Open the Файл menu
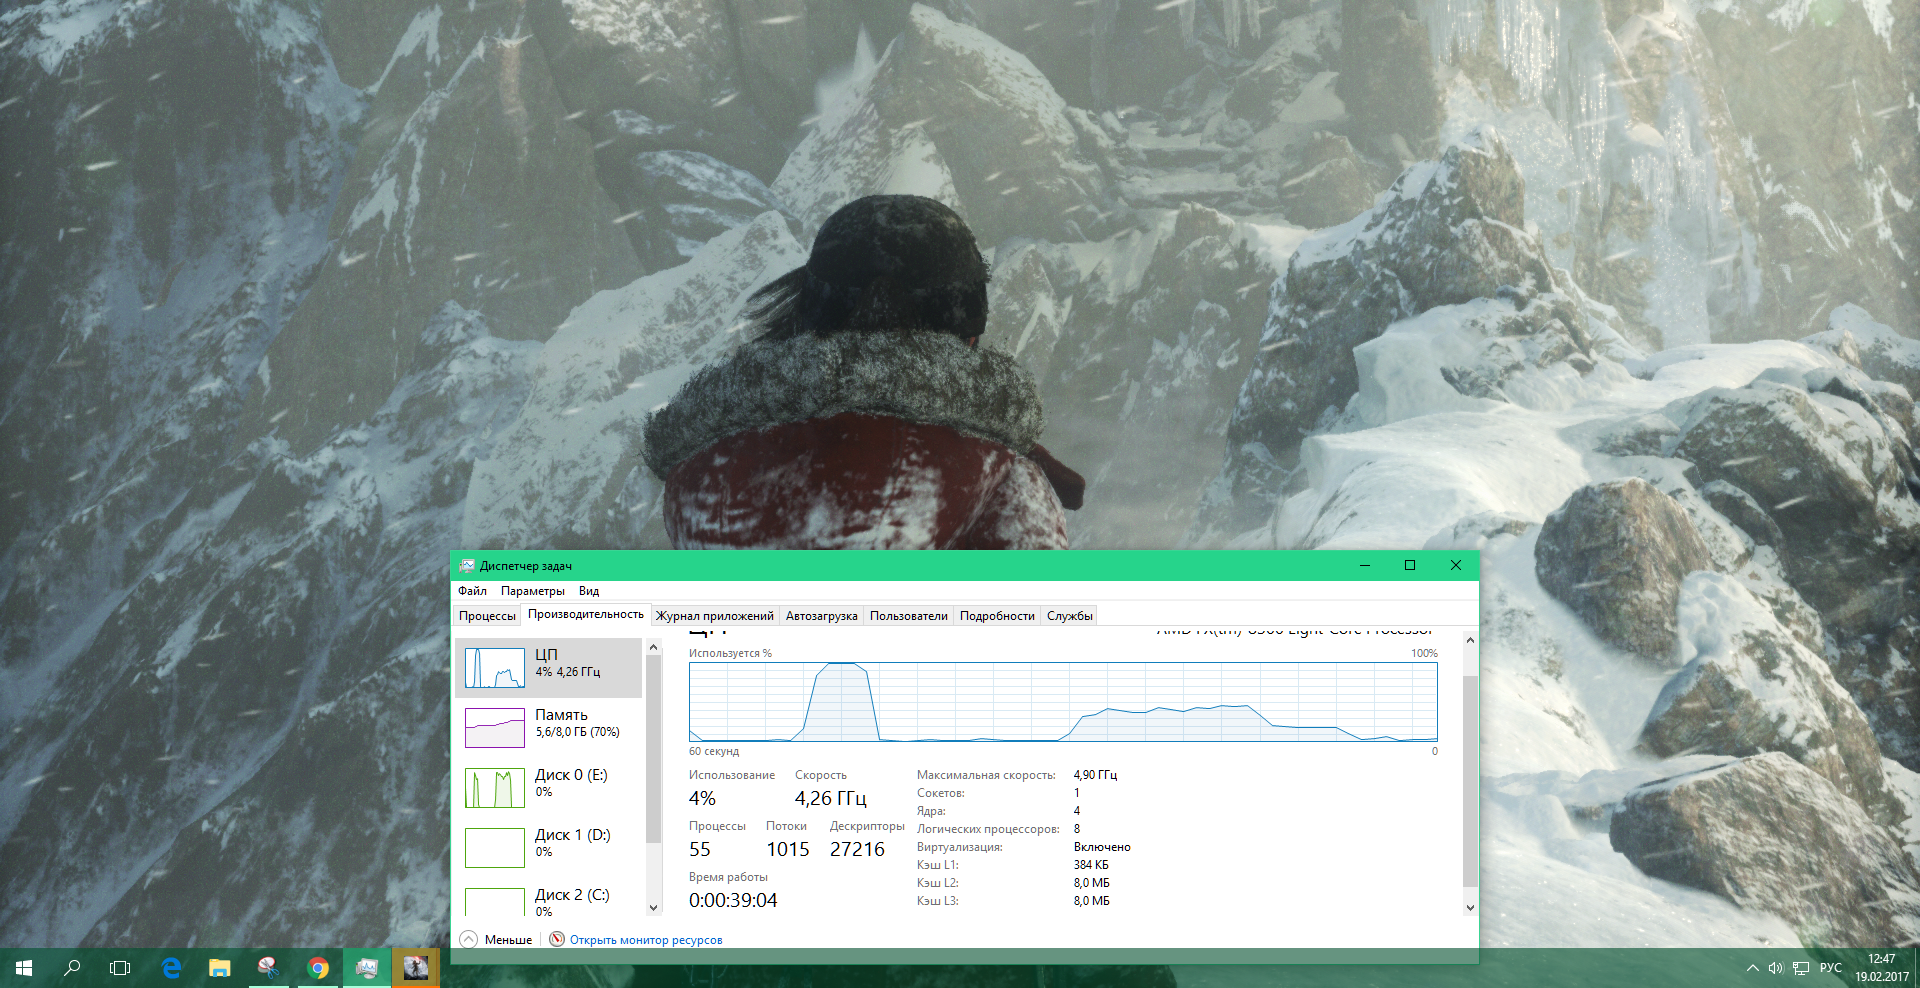Viewport: 1920px width, 988px height. (472, 591)
